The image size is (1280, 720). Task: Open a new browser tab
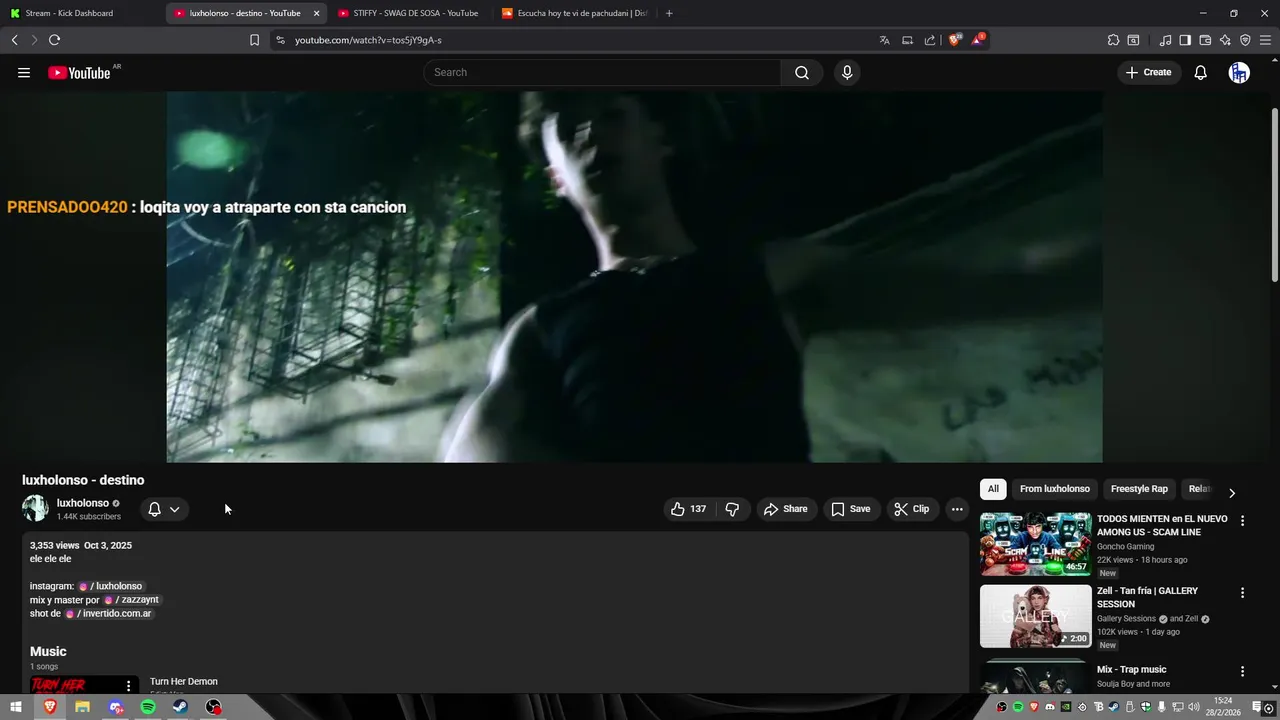[669, 13]
